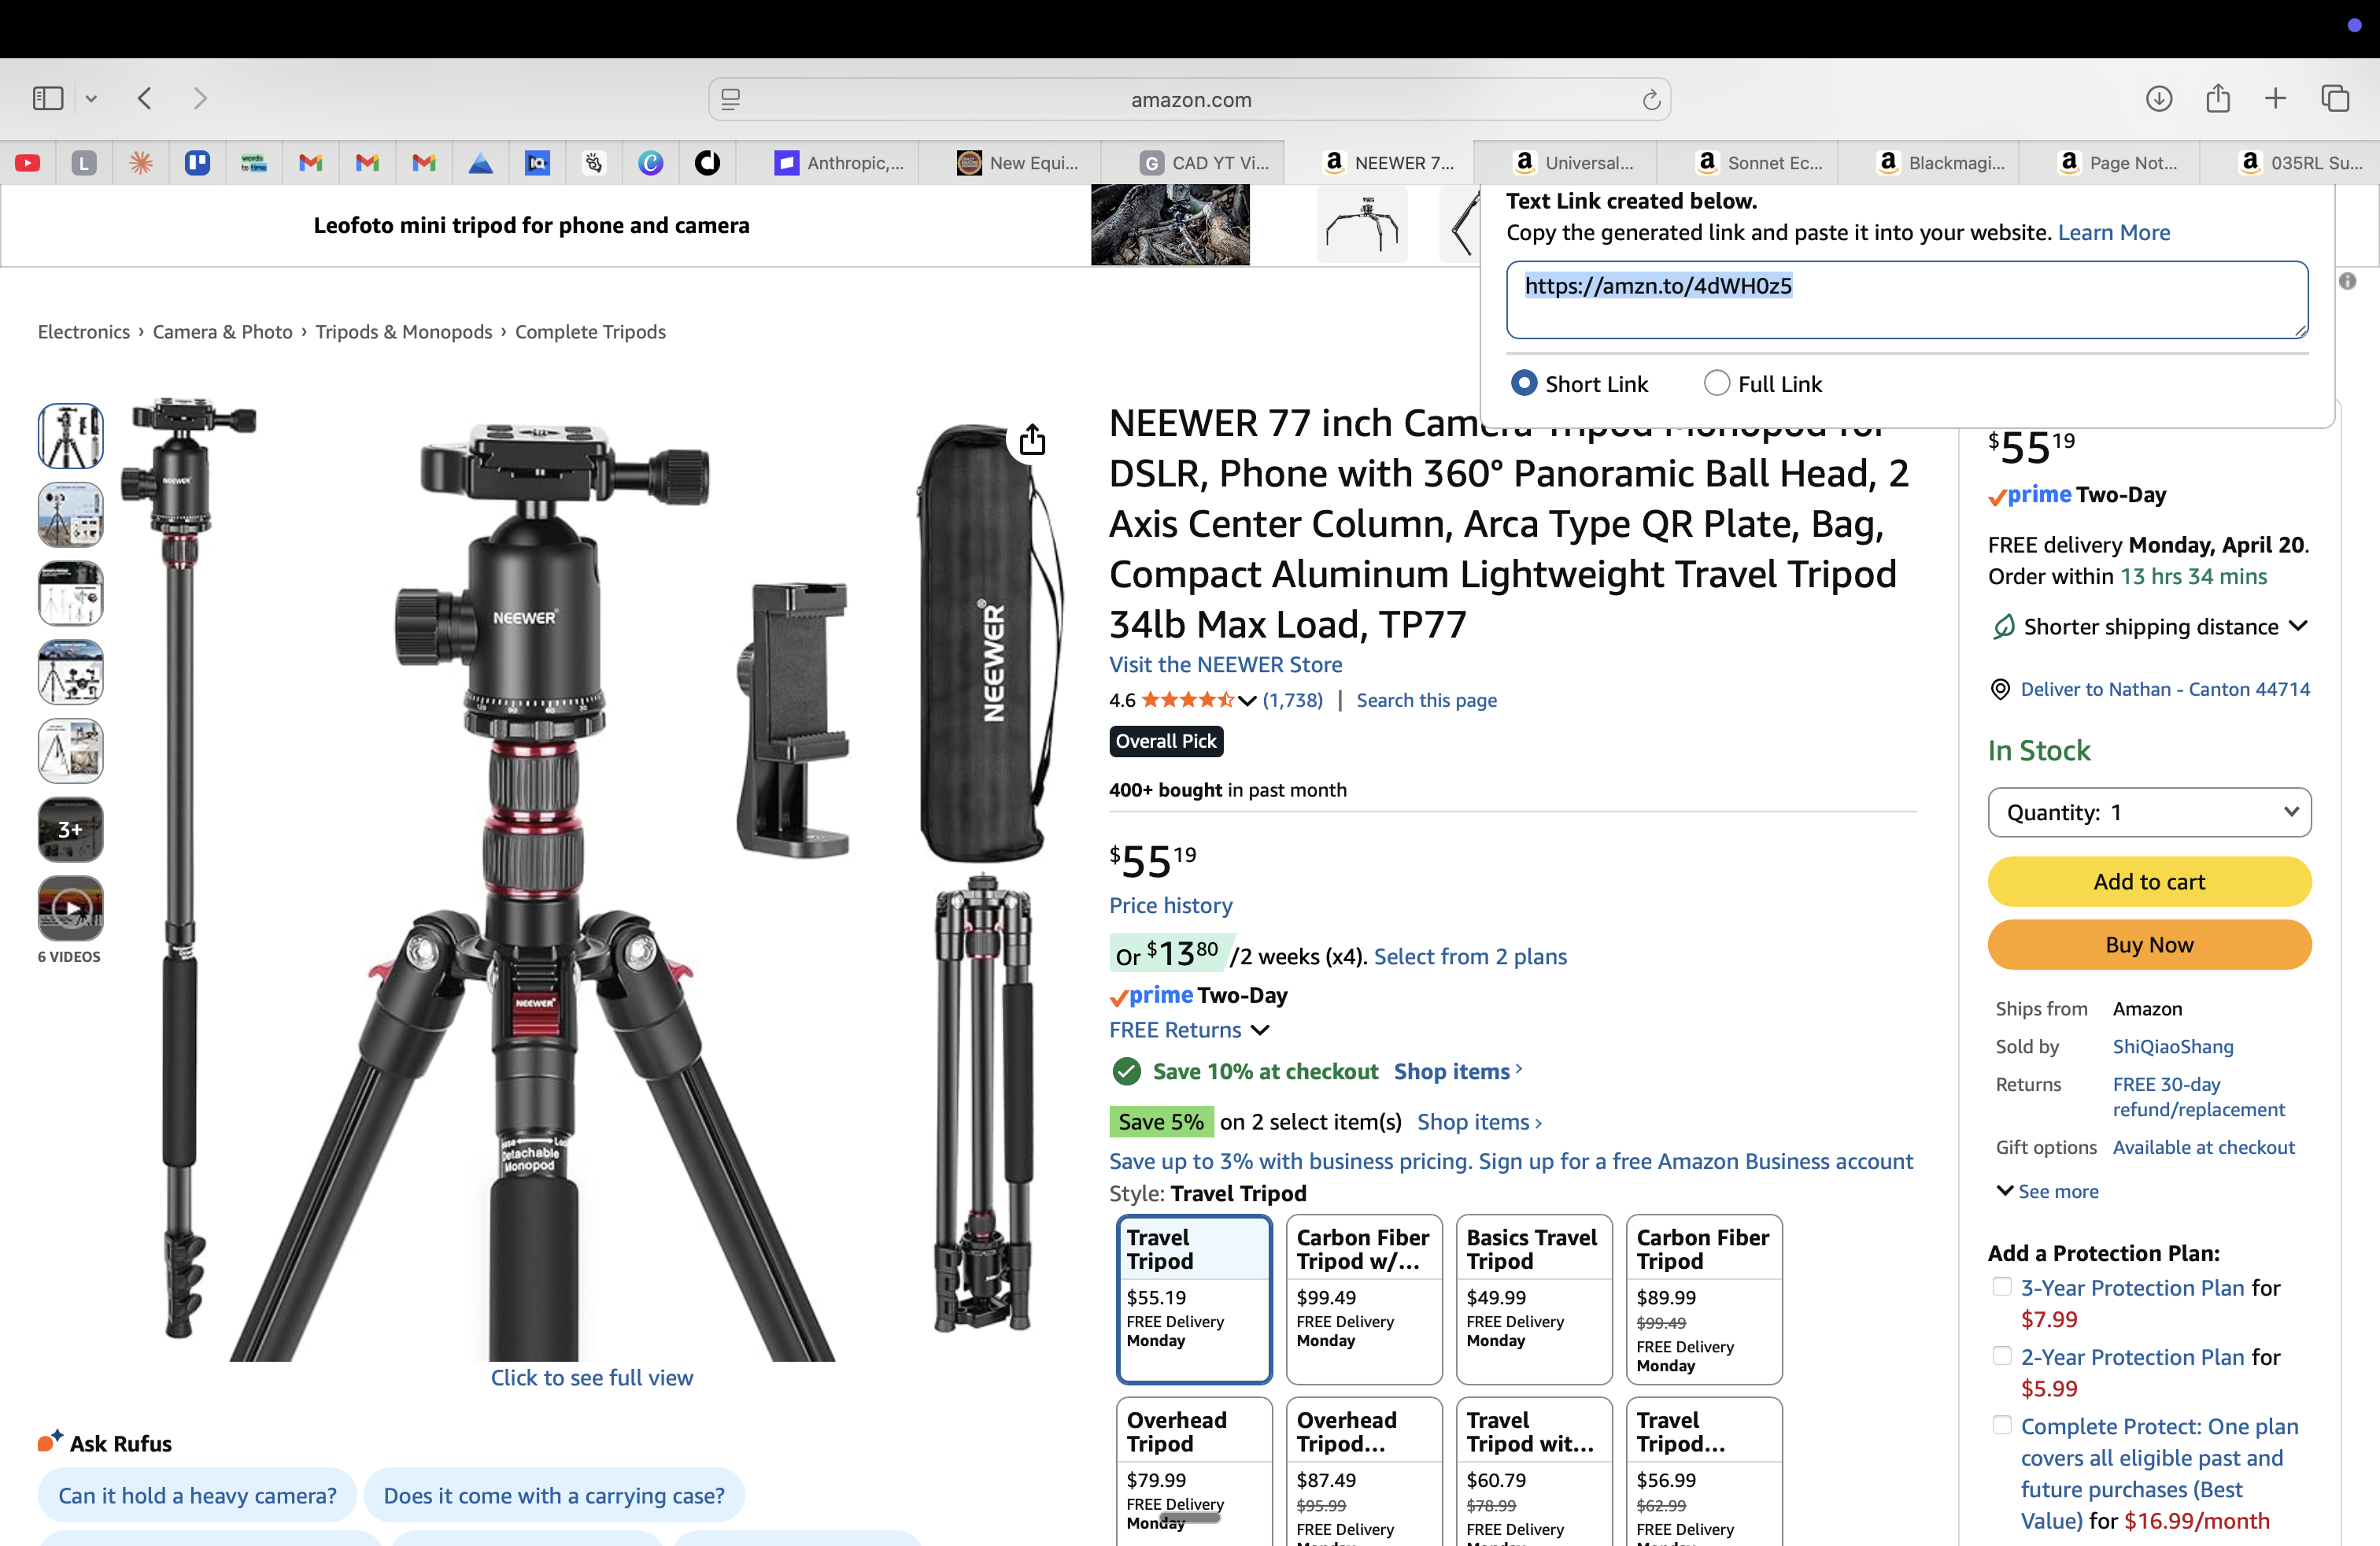Open the words to time pinned tab
The width and height of the screenshot is (2380, 1546).
(x=254, y=162)
